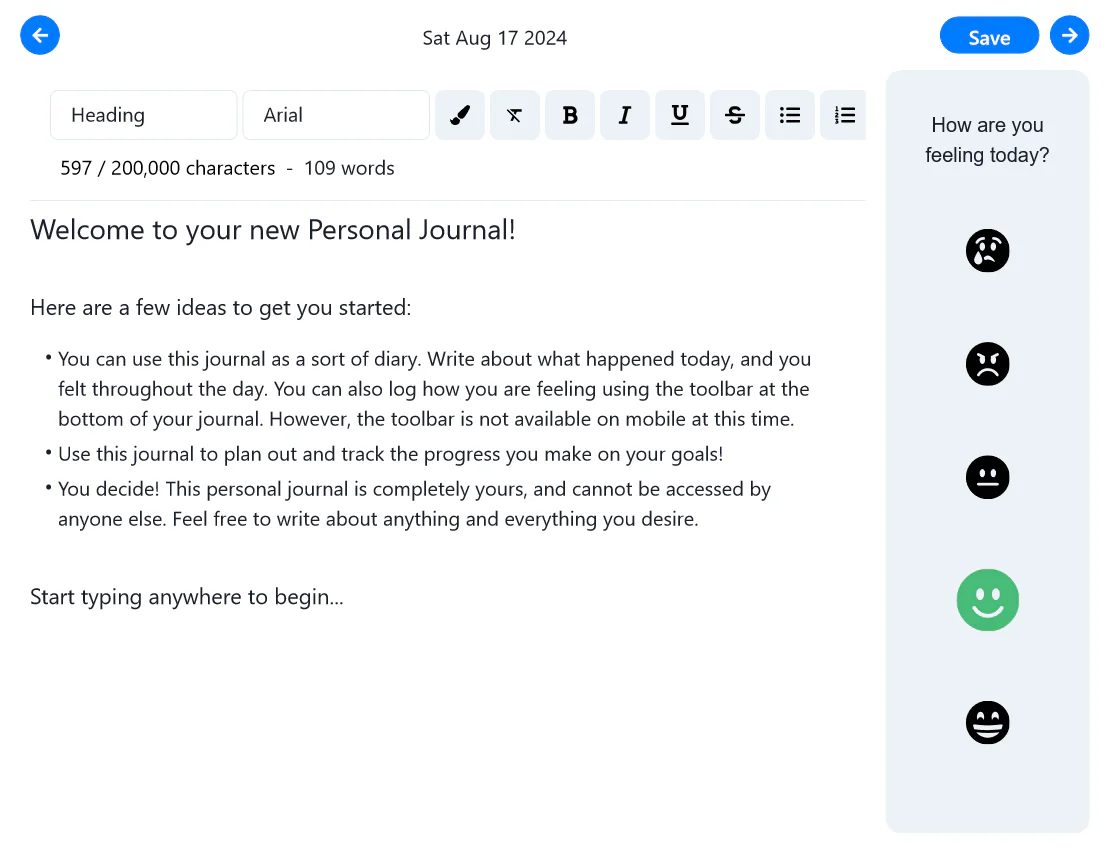Deselect the green smiling face mood
The width and height of the screenshot is (1110, 848).
(x=987, y=600)
